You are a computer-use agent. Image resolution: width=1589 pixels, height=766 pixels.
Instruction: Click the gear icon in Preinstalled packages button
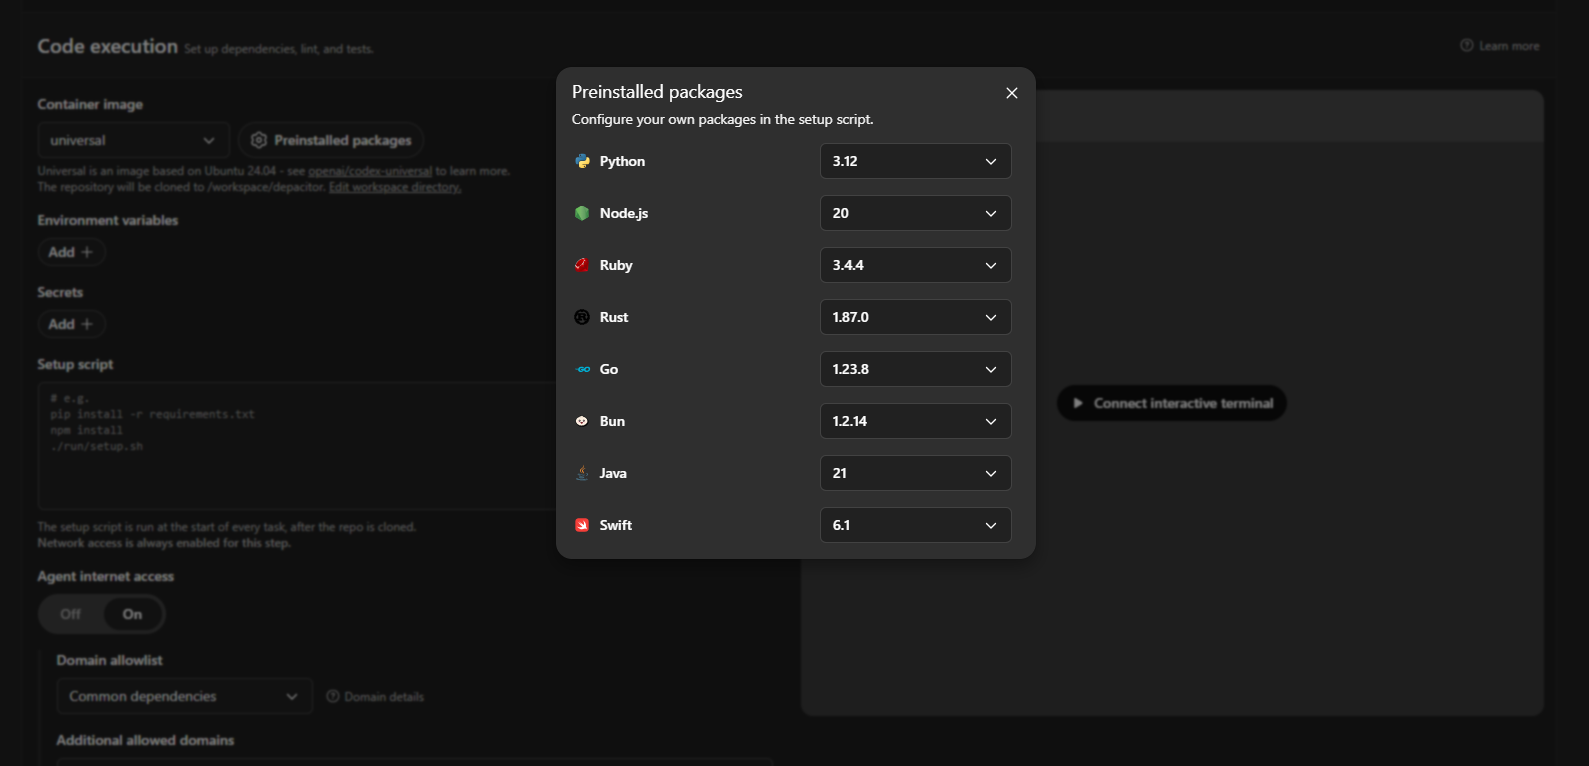click(259, 140)
